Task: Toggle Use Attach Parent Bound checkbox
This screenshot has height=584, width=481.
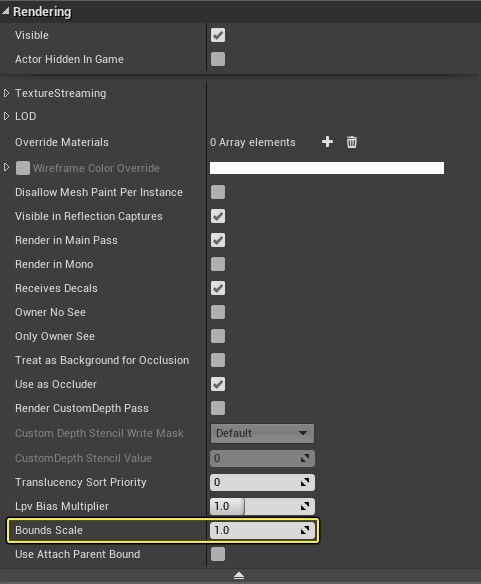Action: click(x=218, y=554)
